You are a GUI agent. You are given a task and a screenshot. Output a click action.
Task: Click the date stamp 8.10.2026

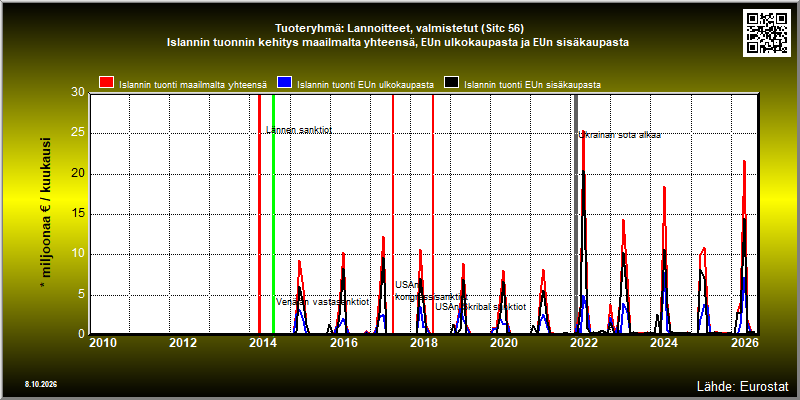tap(40, 384)
